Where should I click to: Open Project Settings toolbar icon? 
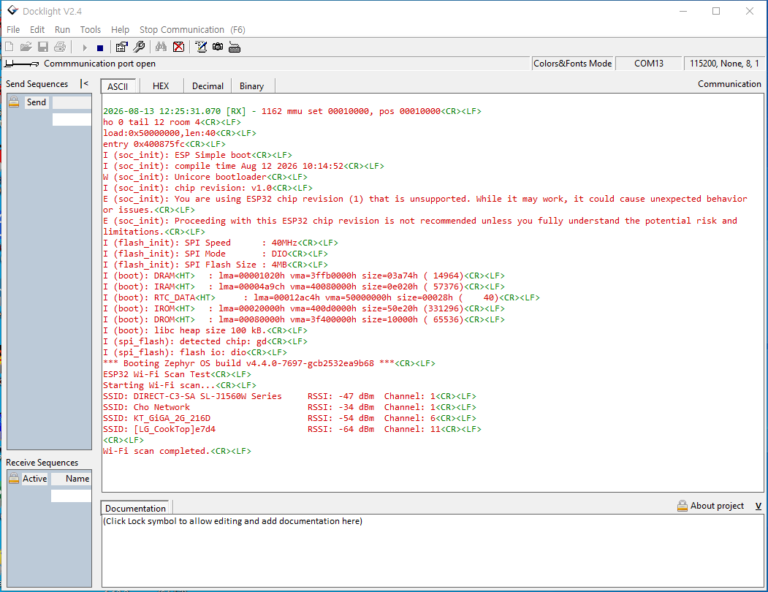121,47
